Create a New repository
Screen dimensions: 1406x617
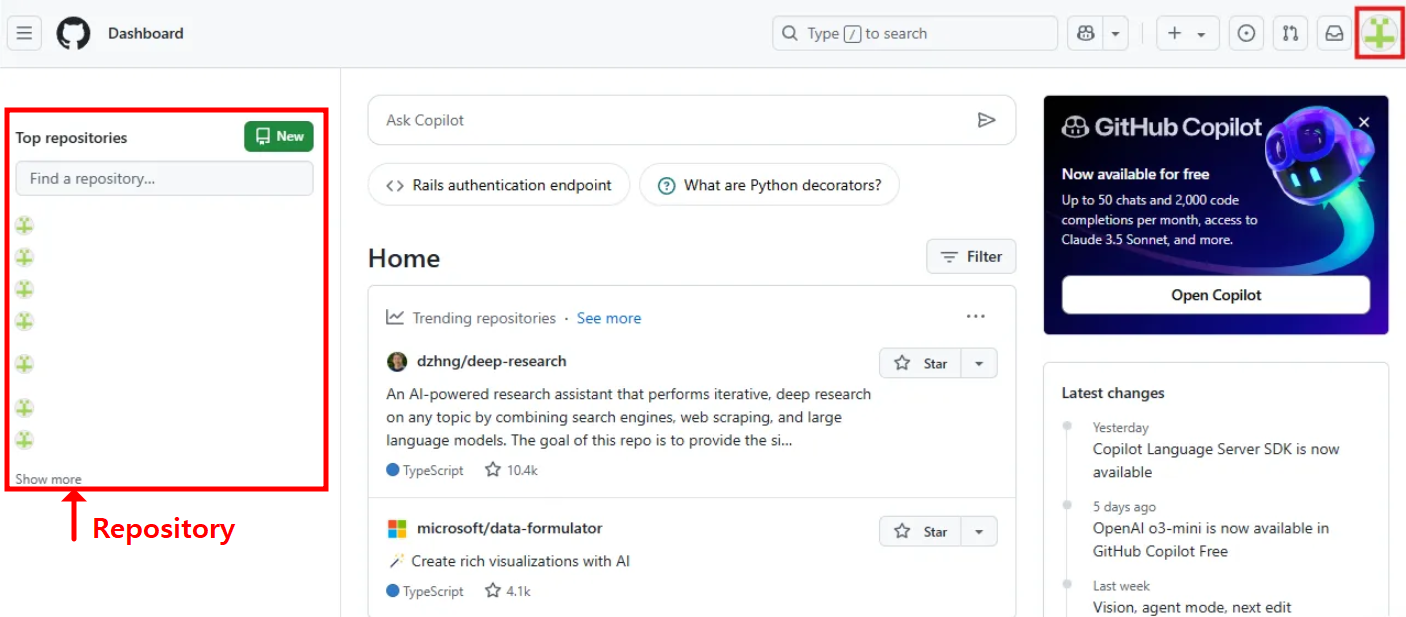click(x=279, y=136)
